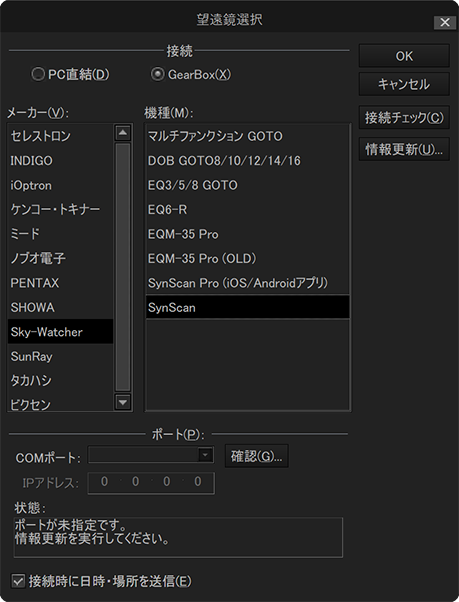Run 接続チェック connection check

point(404,117)
